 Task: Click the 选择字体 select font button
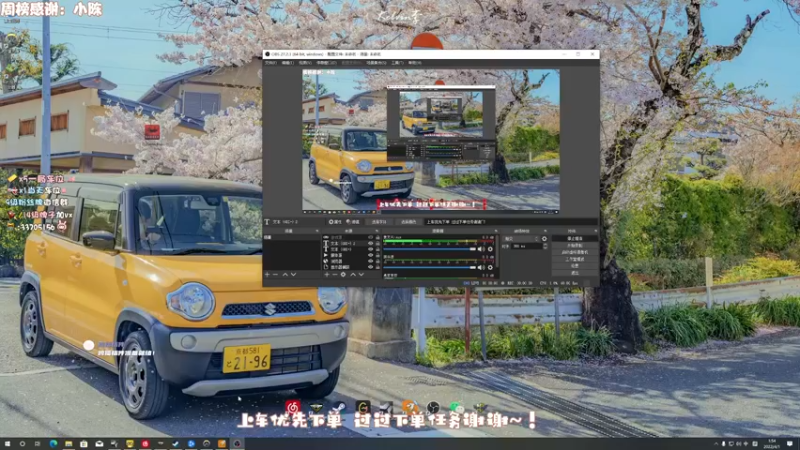click(379, 222)
